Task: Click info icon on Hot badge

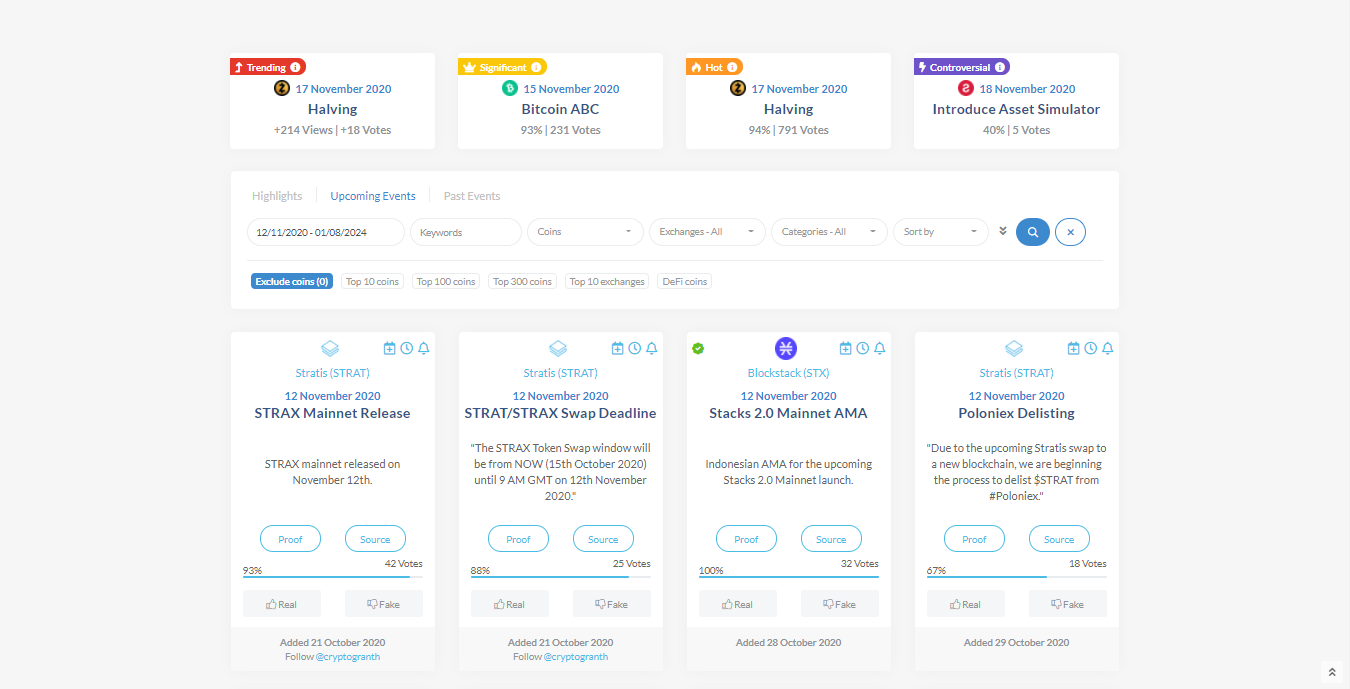Action: [x=733, y=67]
